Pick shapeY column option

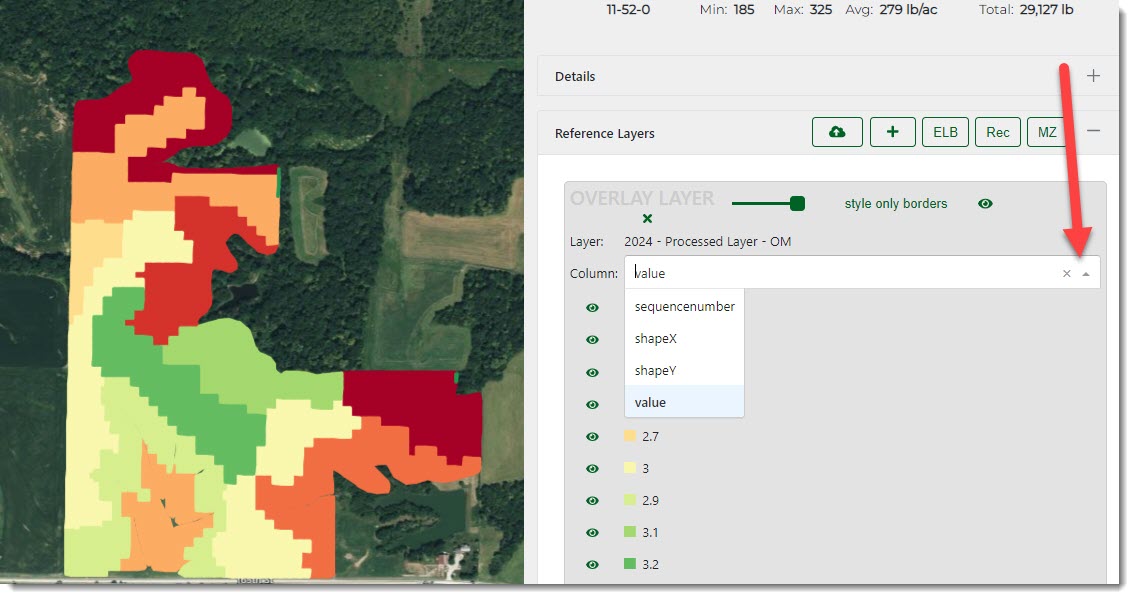656,371
